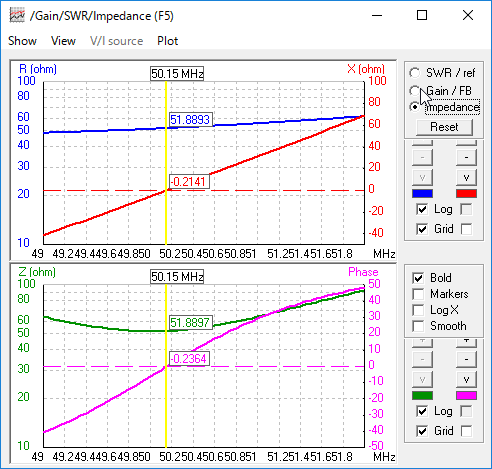Open the Plot menu

click(x=168, y=41)
